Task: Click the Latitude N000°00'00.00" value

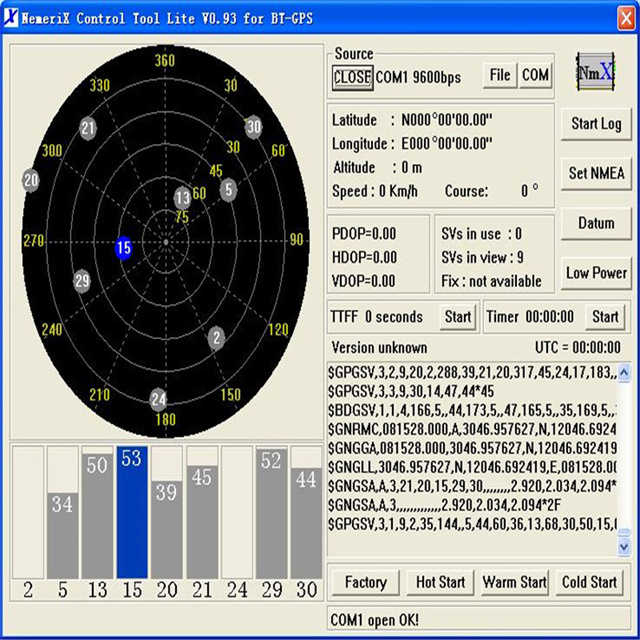Action: (447, 120)
